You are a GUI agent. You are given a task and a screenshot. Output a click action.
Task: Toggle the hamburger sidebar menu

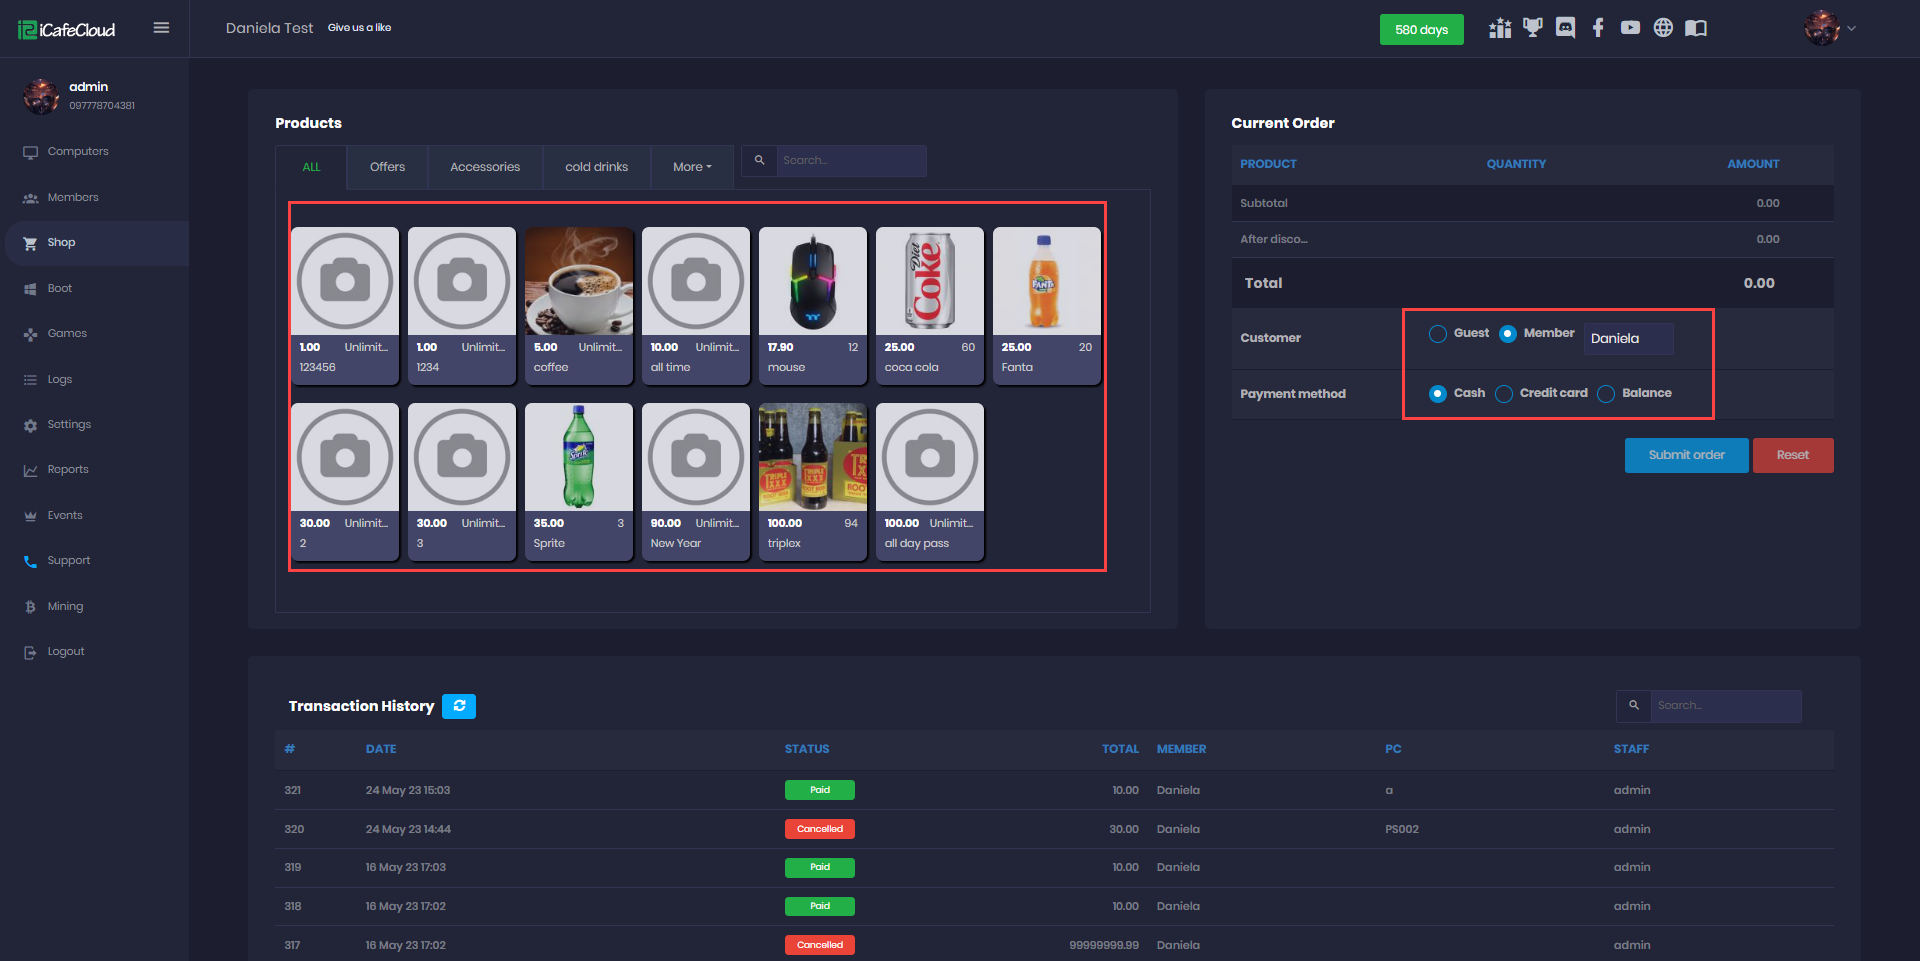pyautogui.click(x=161, y=28)
